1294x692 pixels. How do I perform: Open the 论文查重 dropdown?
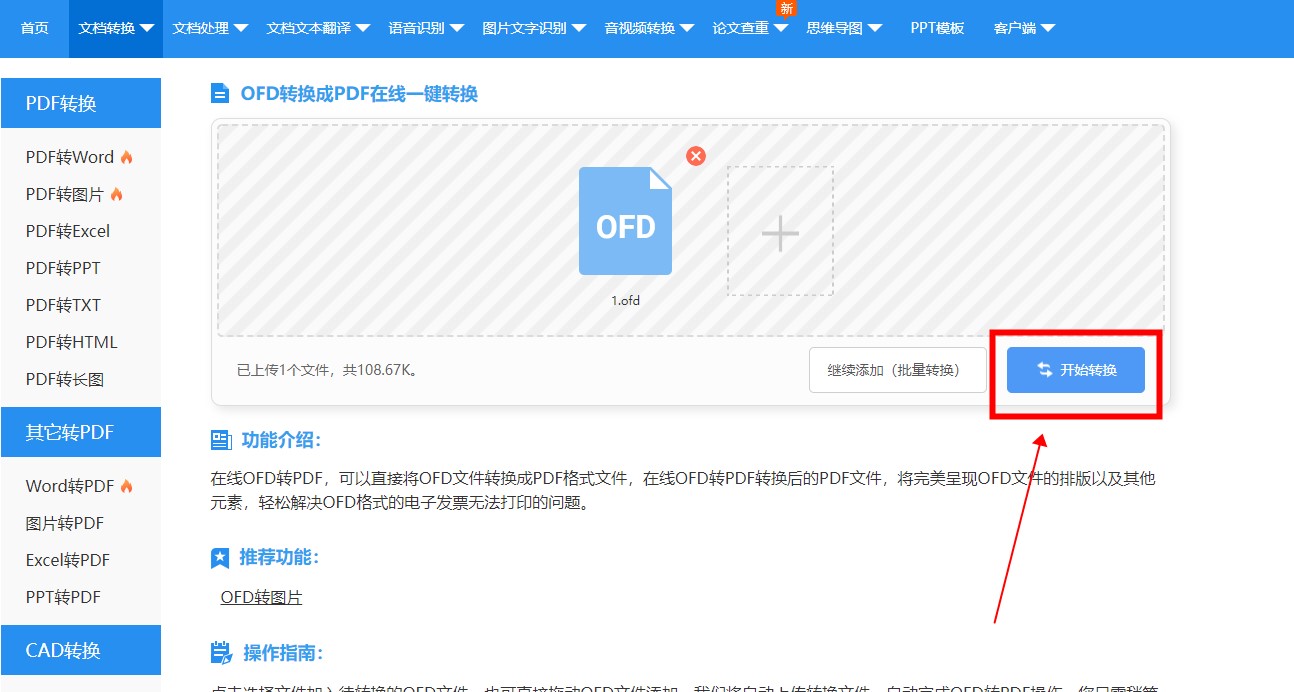pyautogui.click(x=750, y=28)
